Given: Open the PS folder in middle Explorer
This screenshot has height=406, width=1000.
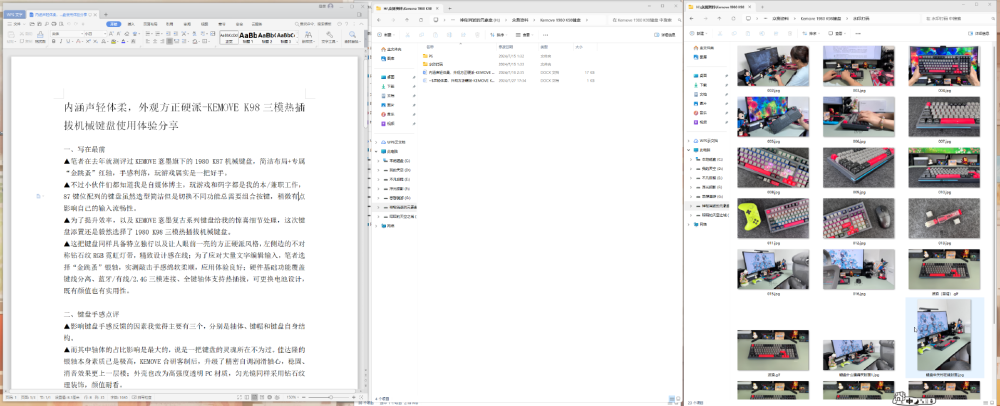Looking at the screenshot, I should [x=428, y=56].
